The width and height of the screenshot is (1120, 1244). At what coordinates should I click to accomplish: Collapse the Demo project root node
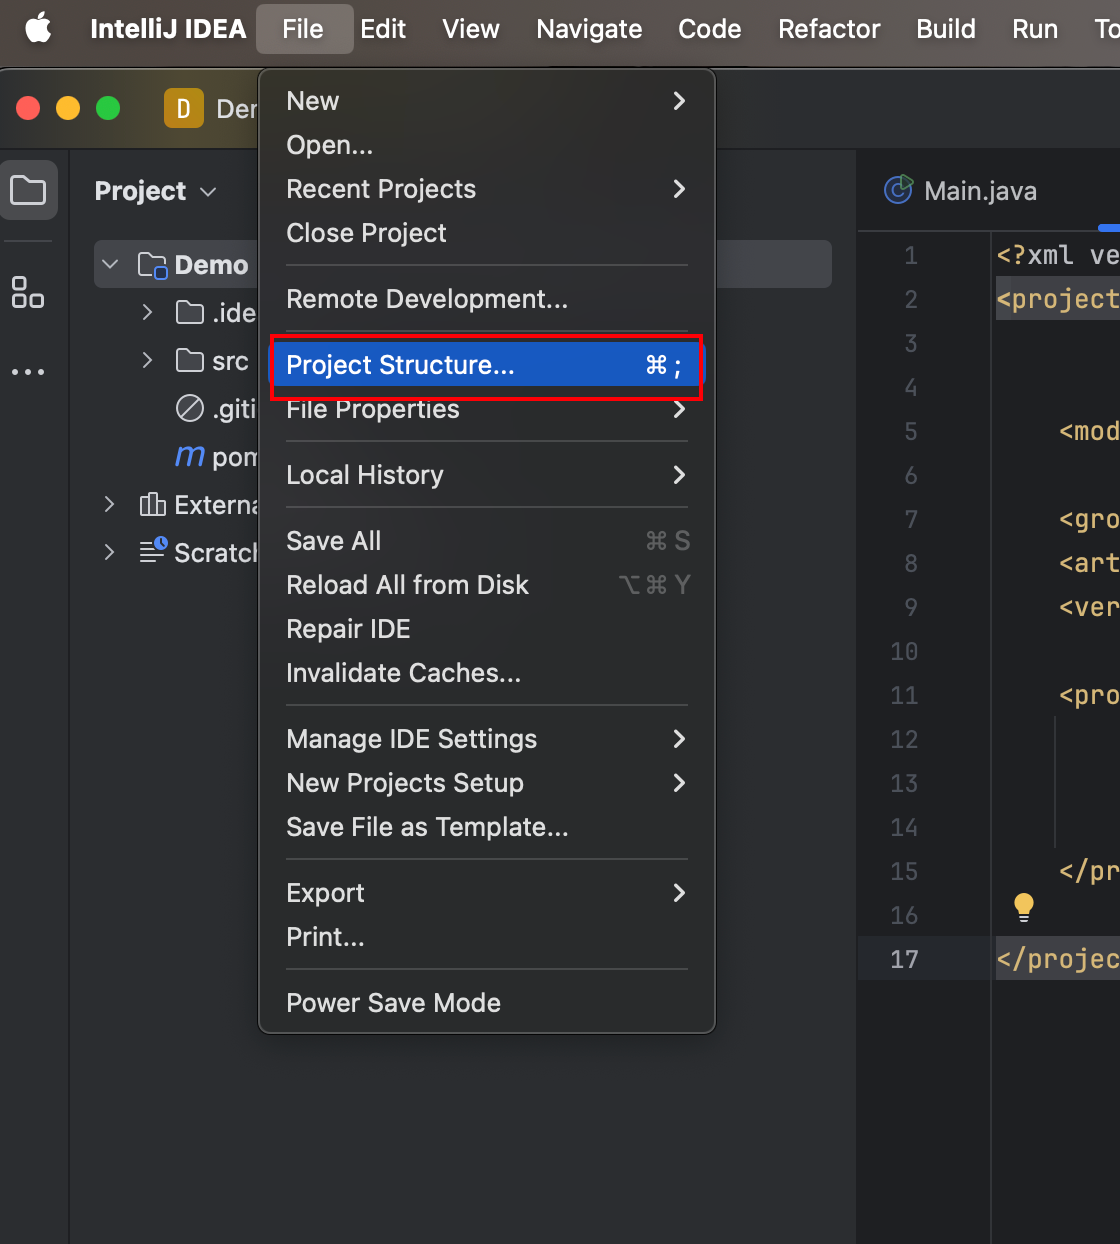coord(111,265)
